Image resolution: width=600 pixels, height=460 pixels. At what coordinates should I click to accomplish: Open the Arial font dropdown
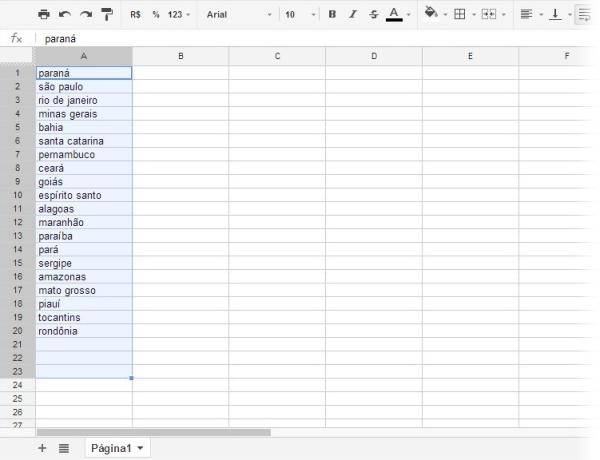pos(239,15)
